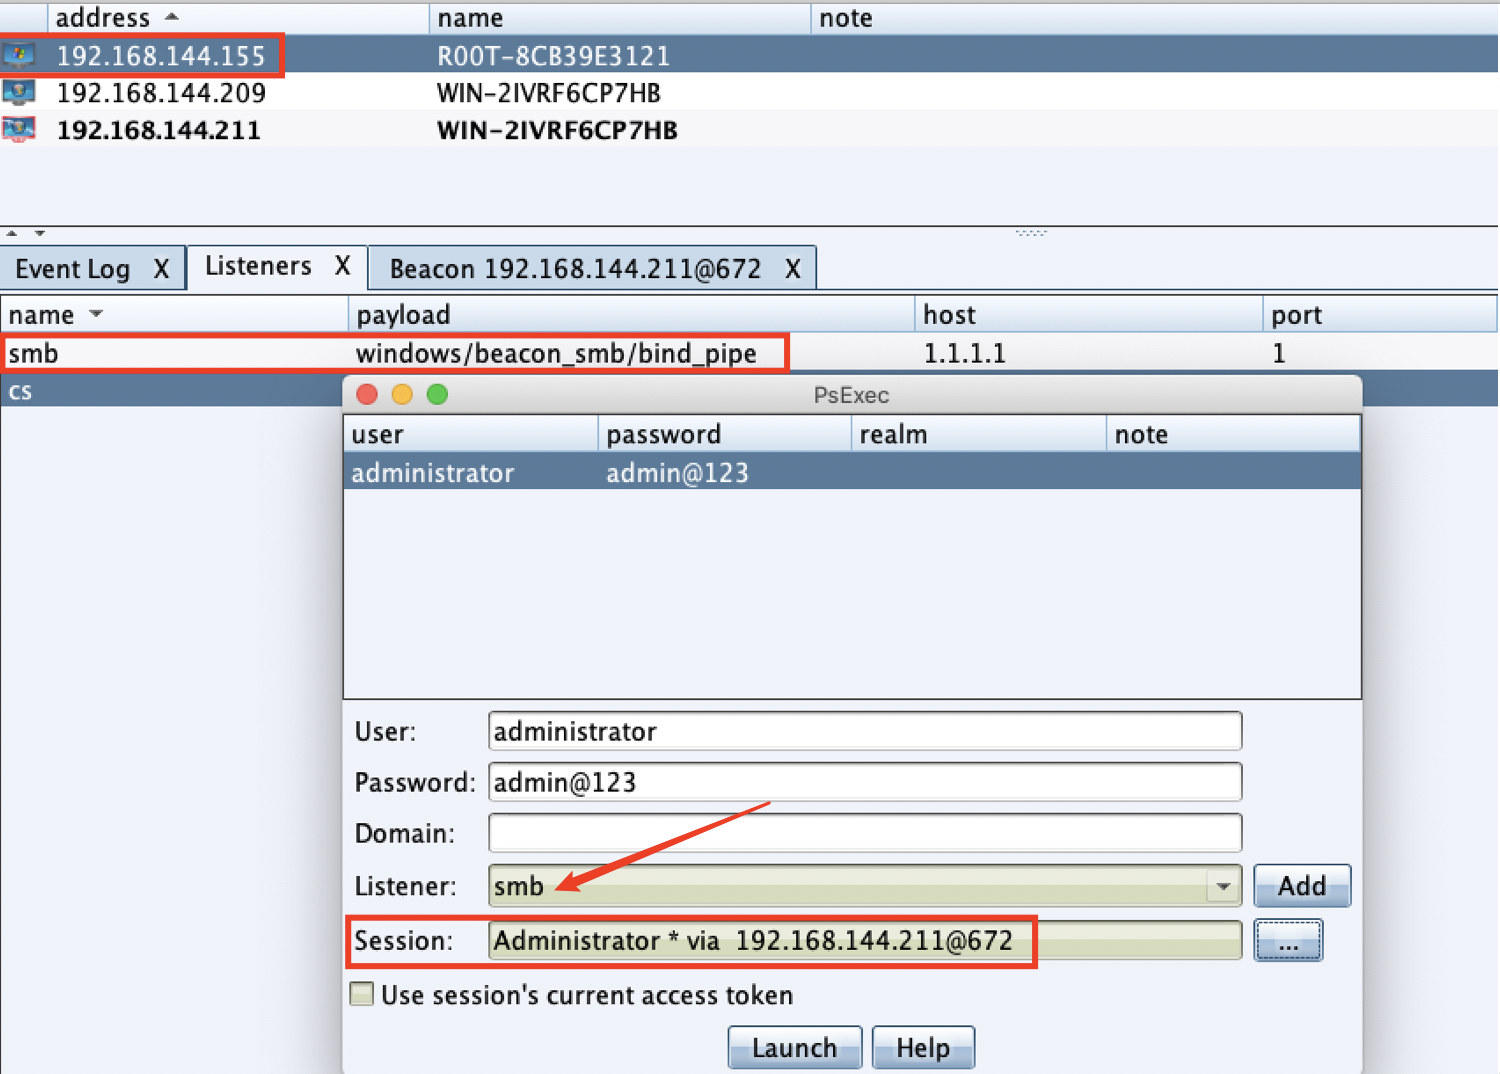The height and width of the screenshot is (1074, 1500).
Task: Launch the PsExec attack
Action: click(x=795, y=1048)
